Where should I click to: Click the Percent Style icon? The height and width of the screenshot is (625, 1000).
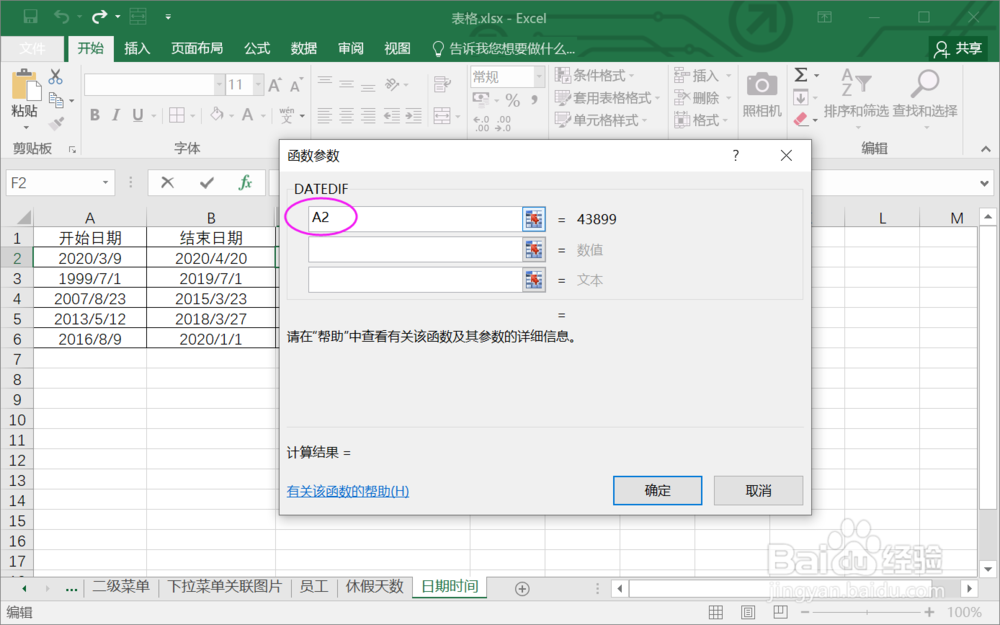[x=512, y=100]
